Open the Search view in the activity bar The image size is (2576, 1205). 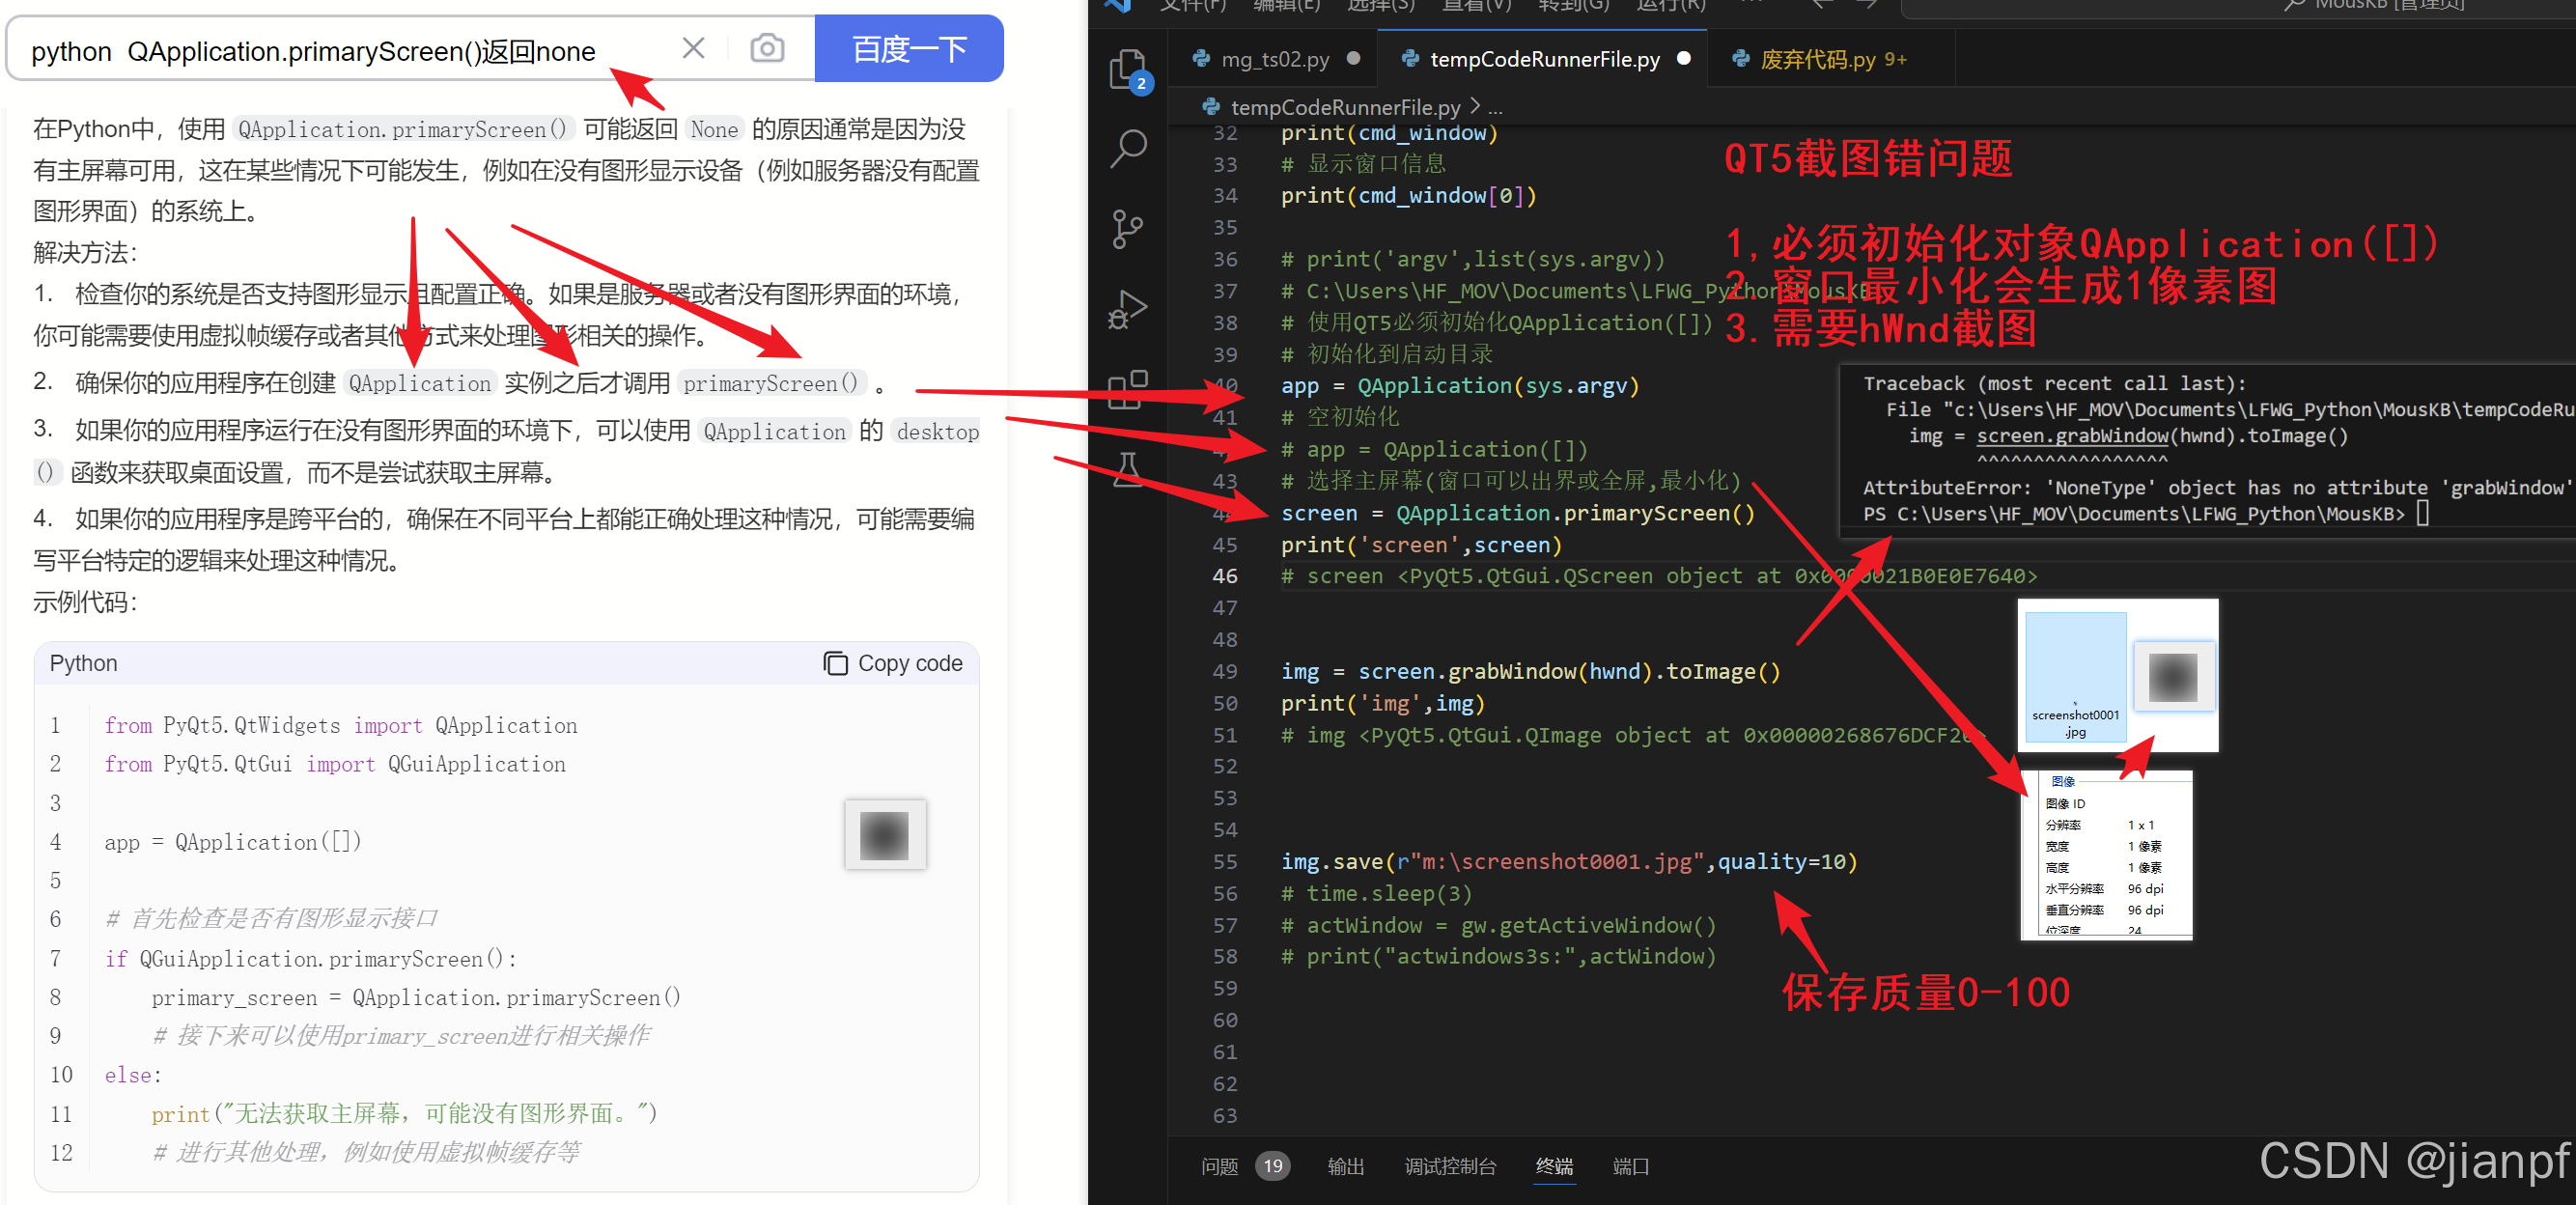coord(1128,149)
